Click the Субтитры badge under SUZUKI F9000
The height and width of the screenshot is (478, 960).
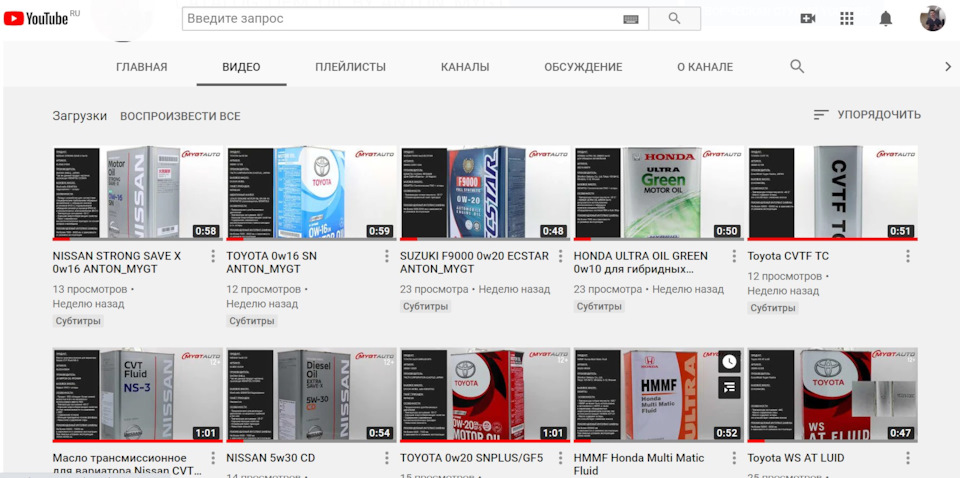pos(426,307)
